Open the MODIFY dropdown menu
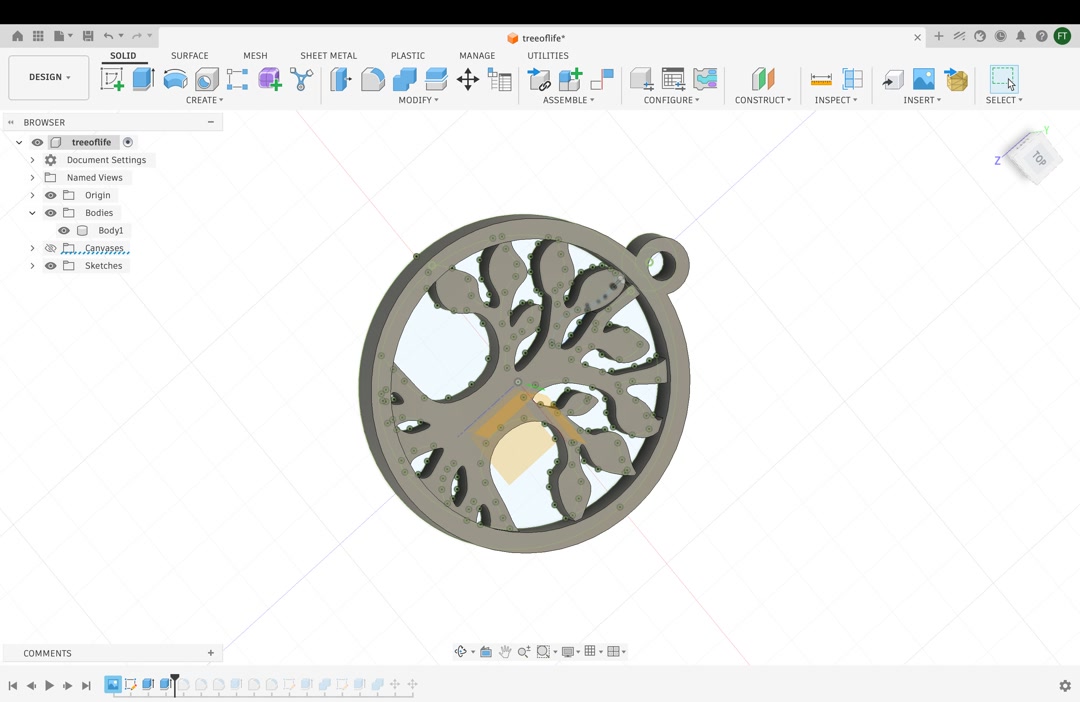The image size is (1080, 702). point(418,100)
